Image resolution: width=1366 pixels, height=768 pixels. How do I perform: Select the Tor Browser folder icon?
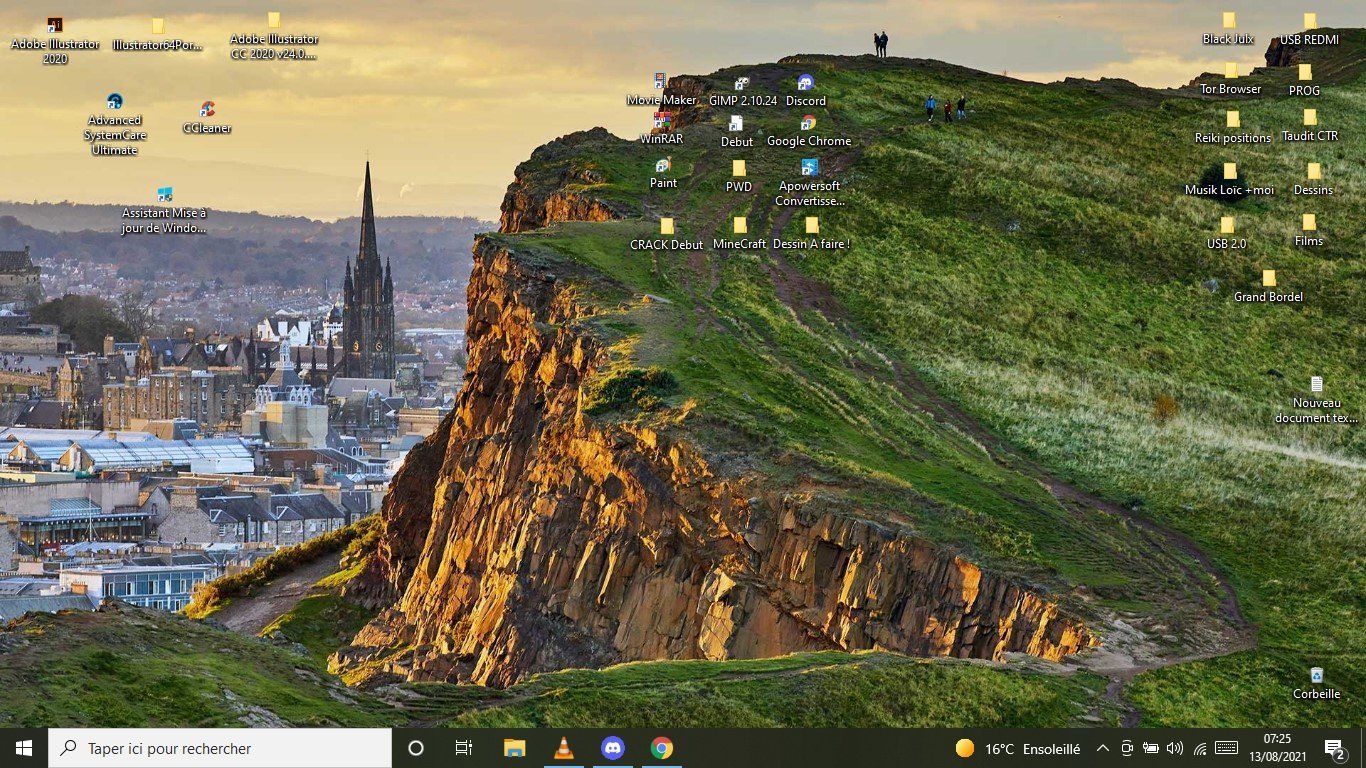(1230, 71)
